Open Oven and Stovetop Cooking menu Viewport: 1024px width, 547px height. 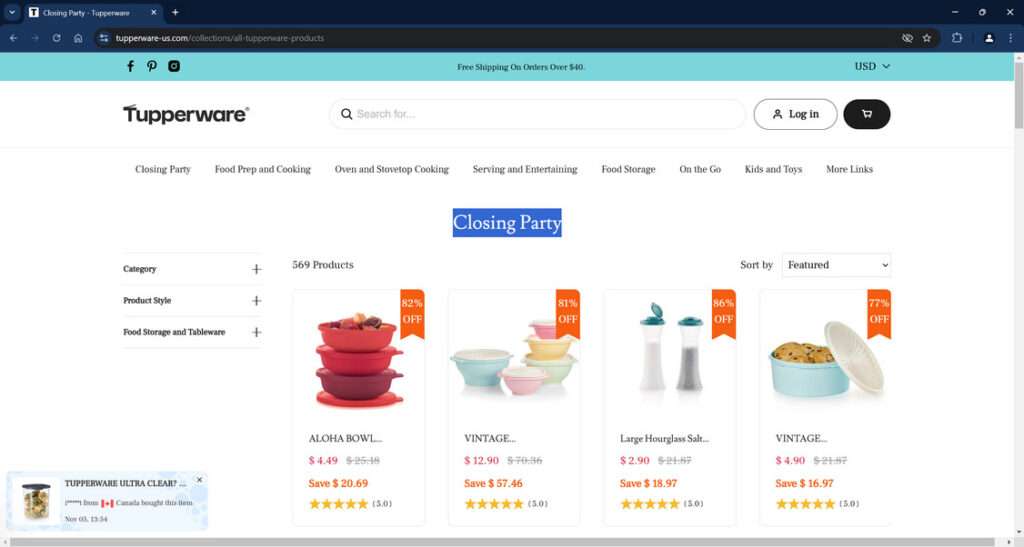coord(392,169)
